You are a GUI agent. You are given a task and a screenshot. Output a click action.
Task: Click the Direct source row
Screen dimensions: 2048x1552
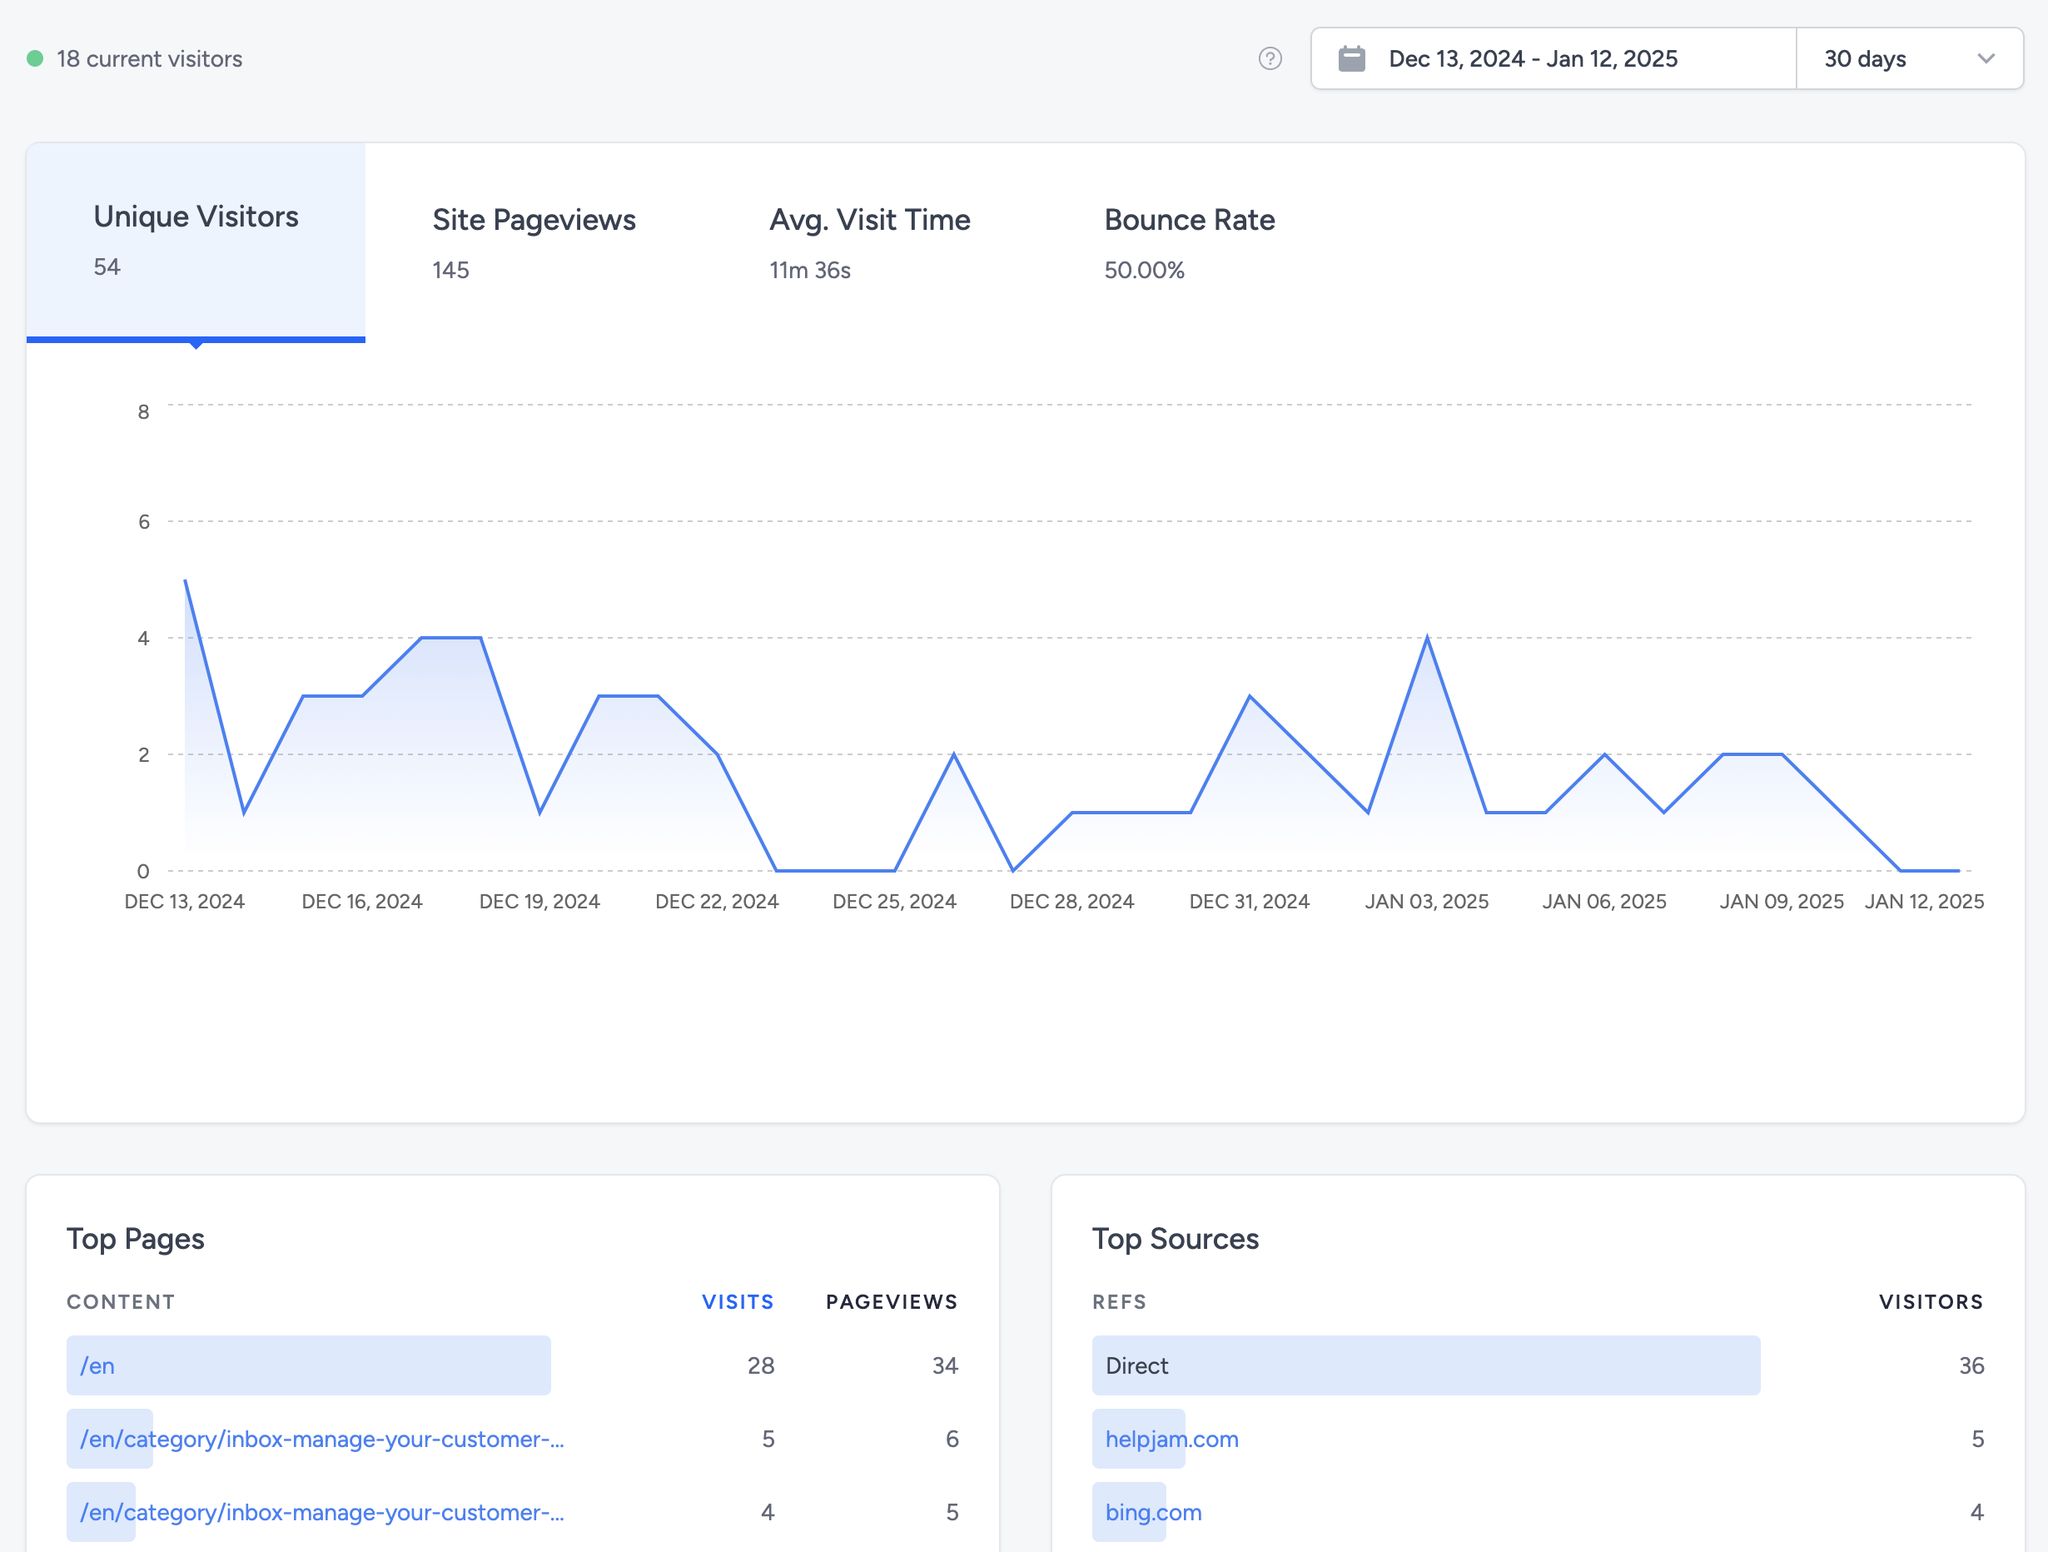click(x=1538, y=1366)
